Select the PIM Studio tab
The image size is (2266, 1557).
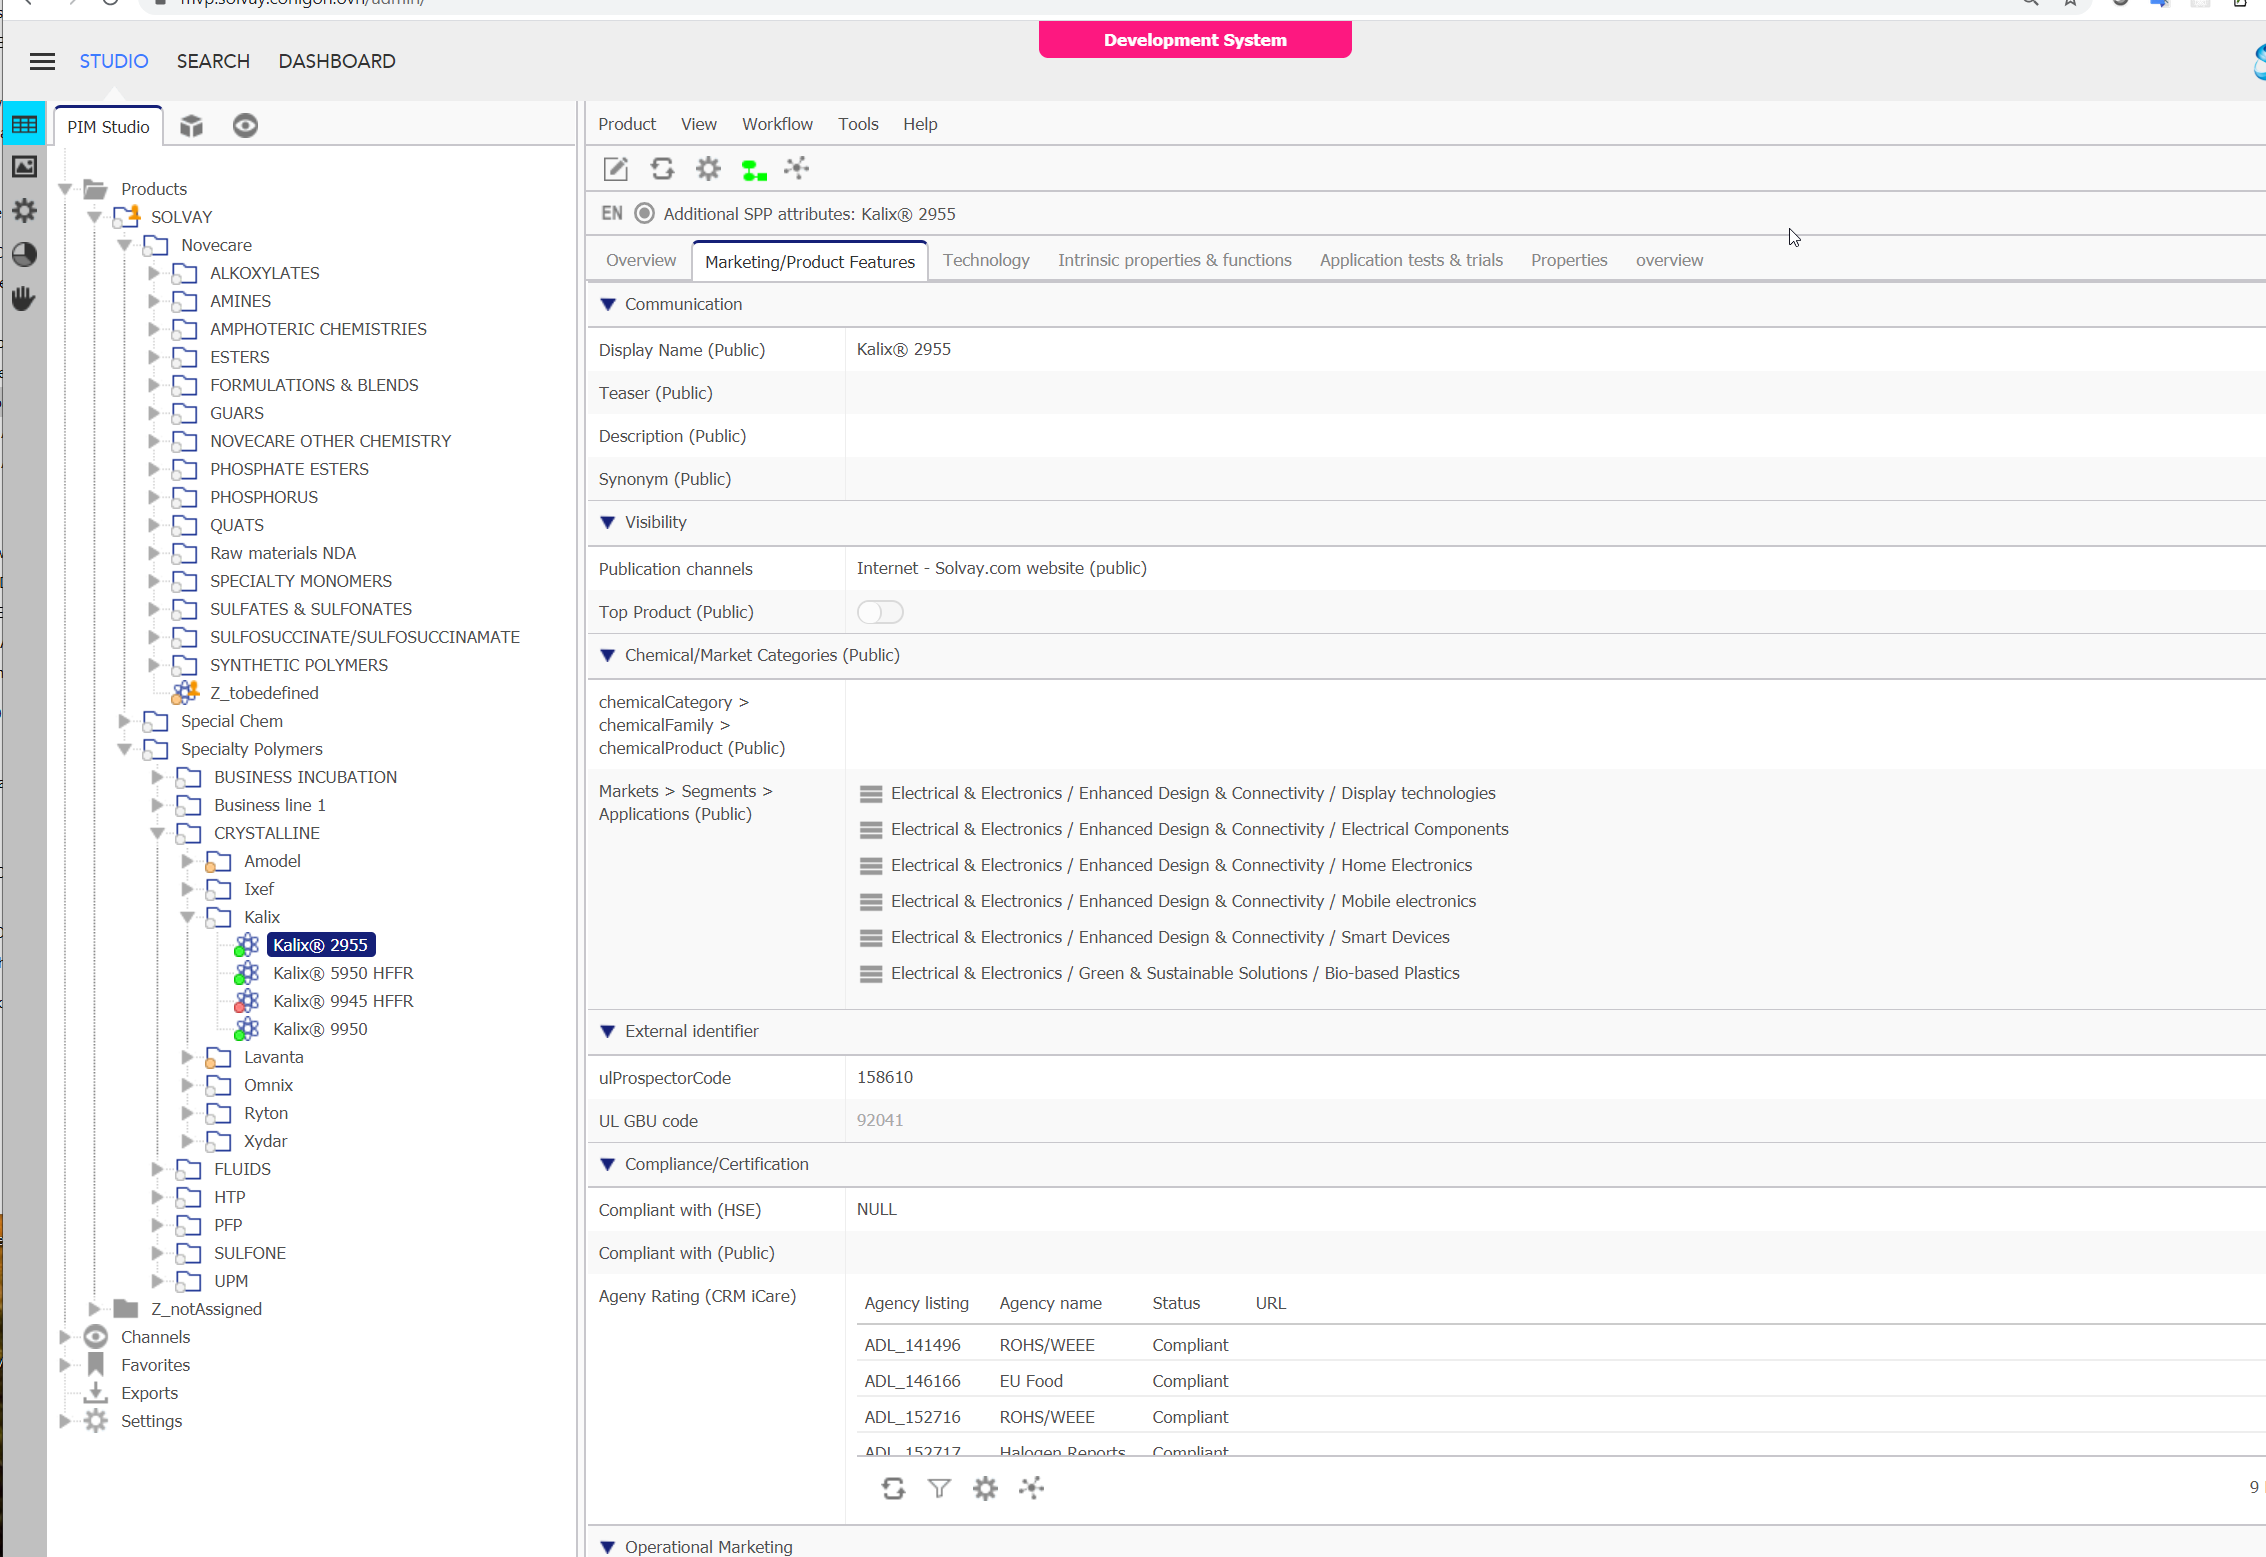pyautogui.click(x=108, y=127)
